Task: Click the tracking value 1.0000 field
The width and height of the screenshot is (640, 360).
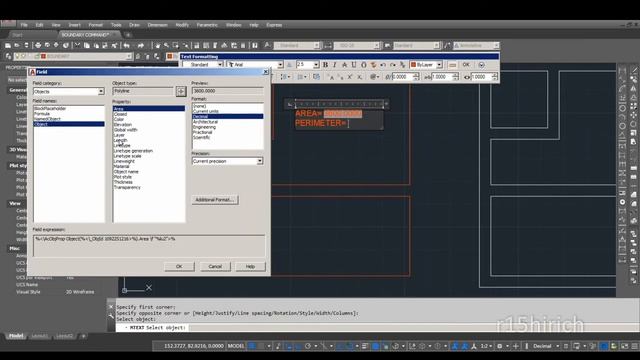Action: [x=440, y=77]
